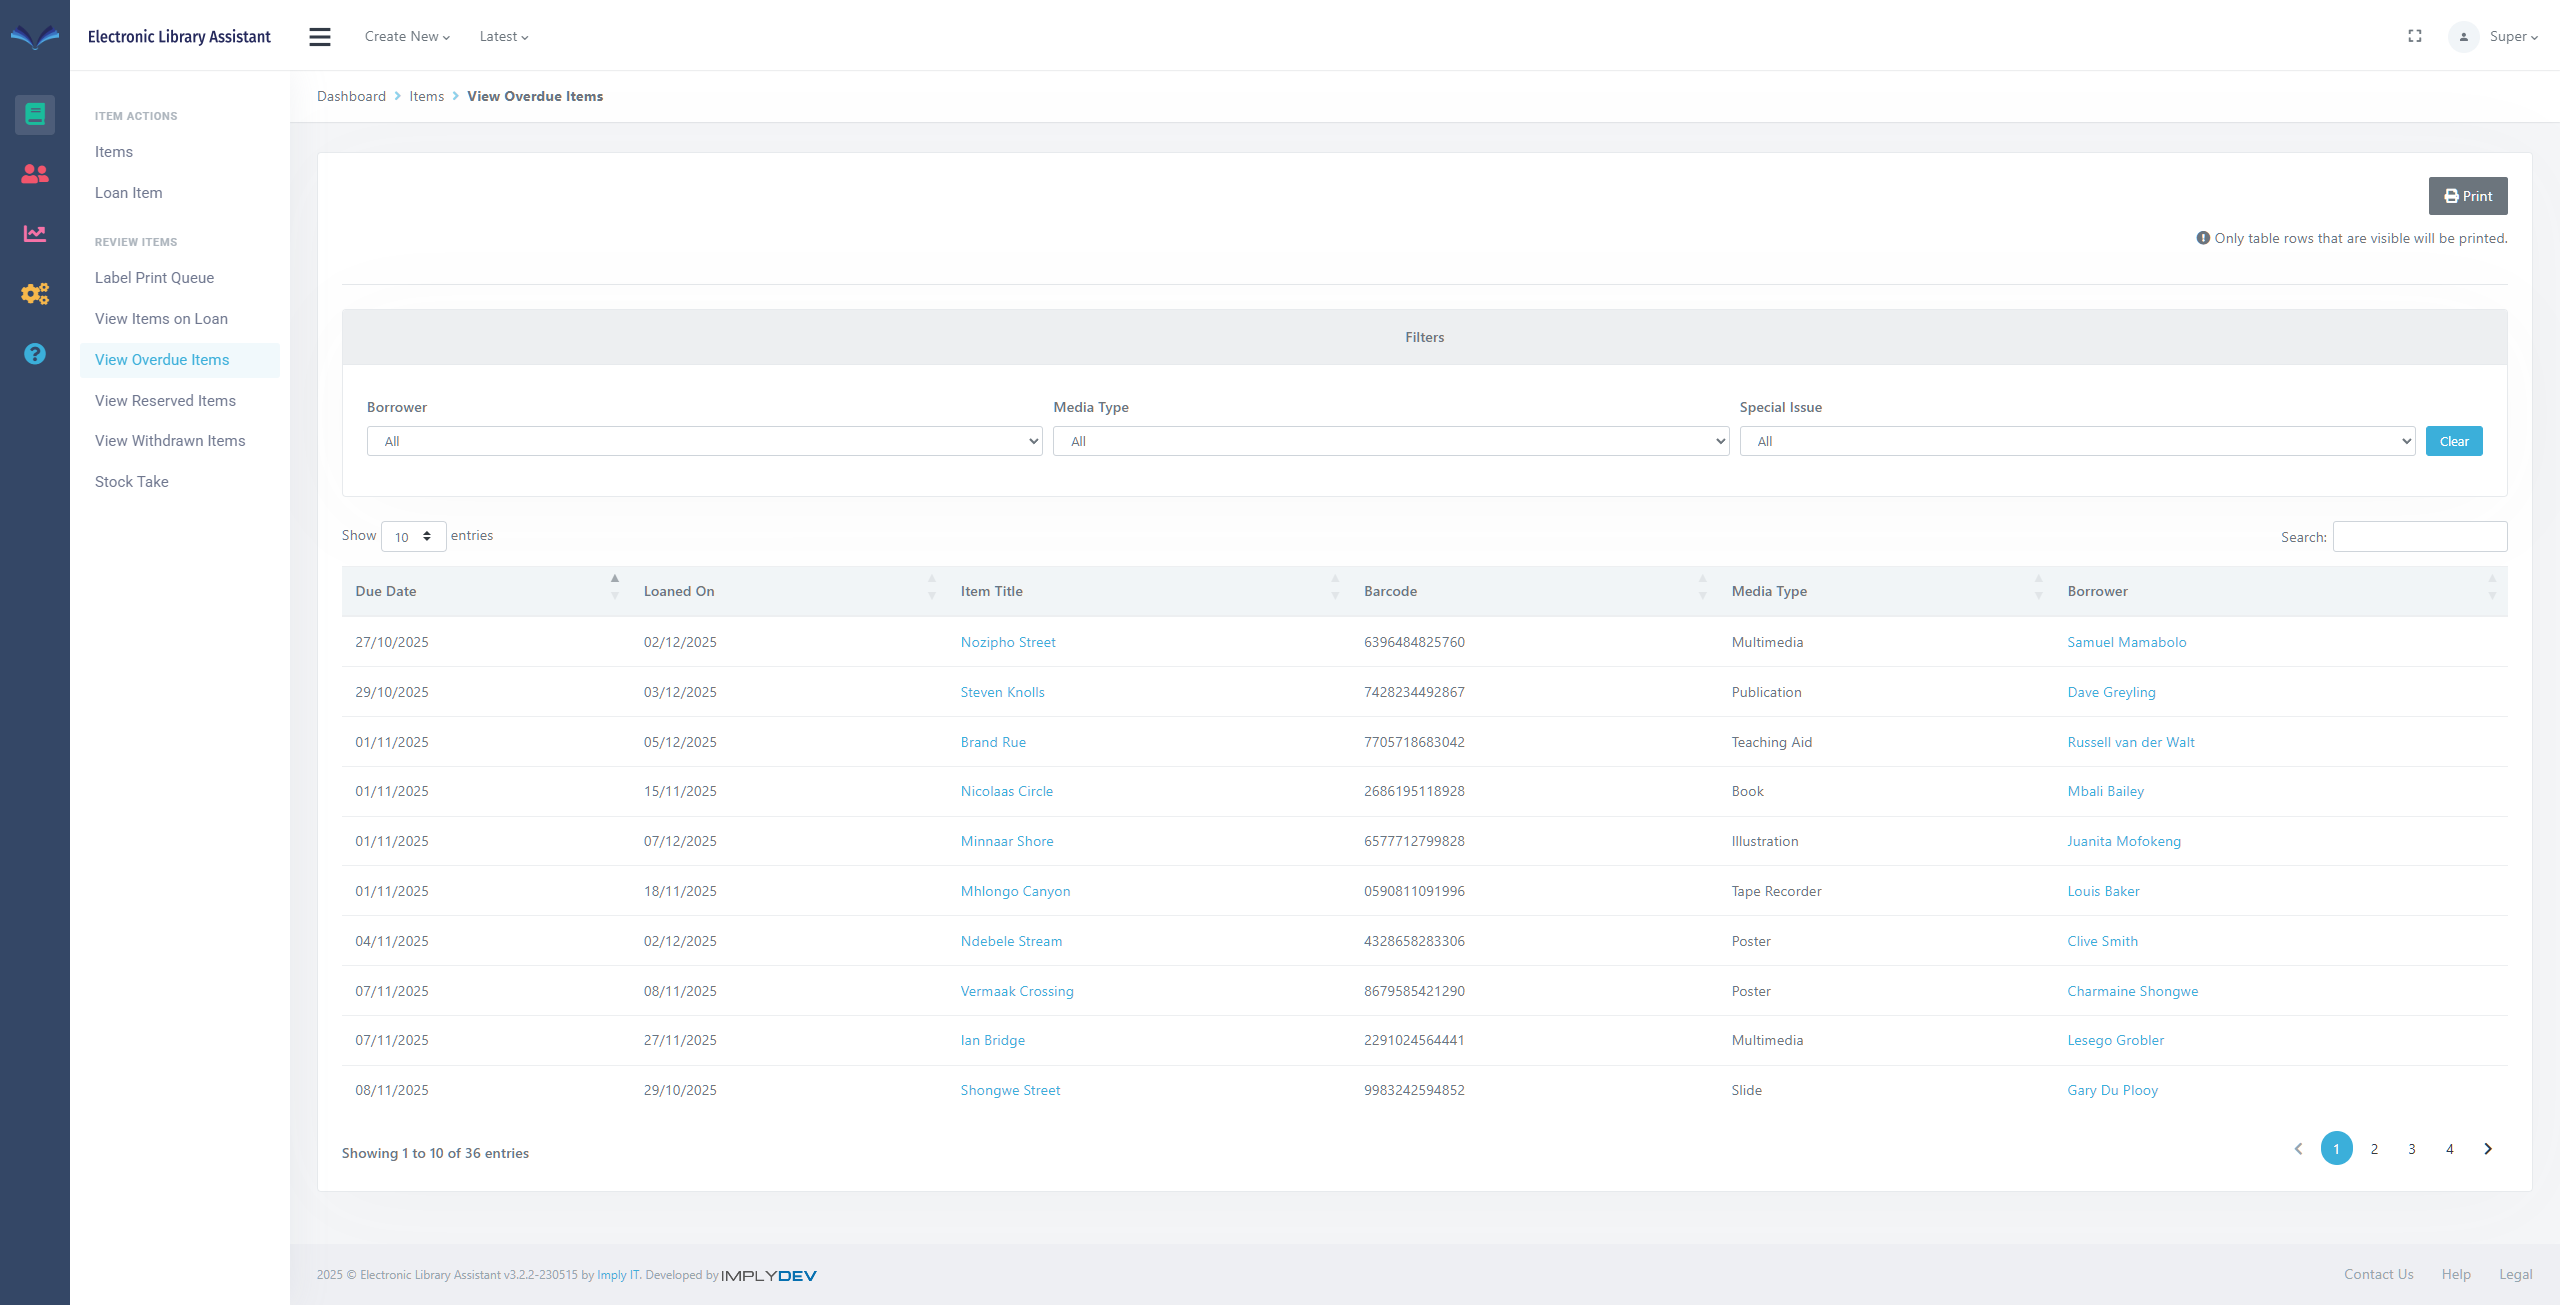
Task: Open the settings gears icon in sidebar
Action: 35,294
